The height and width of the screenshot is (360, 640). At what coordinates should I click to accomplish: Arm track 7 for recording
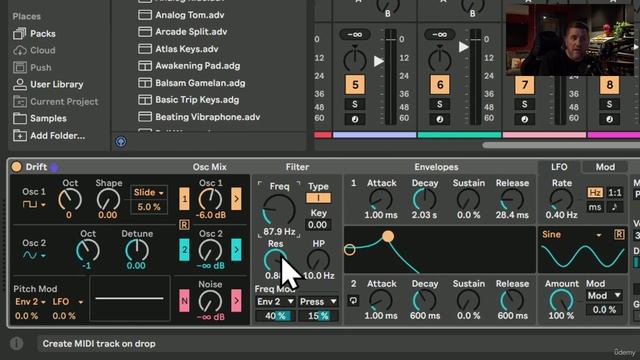coord(524,119)
